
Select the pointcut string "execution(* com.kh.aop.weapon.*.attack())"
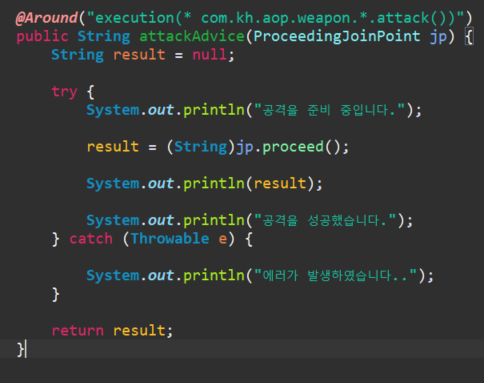[276, 18]
